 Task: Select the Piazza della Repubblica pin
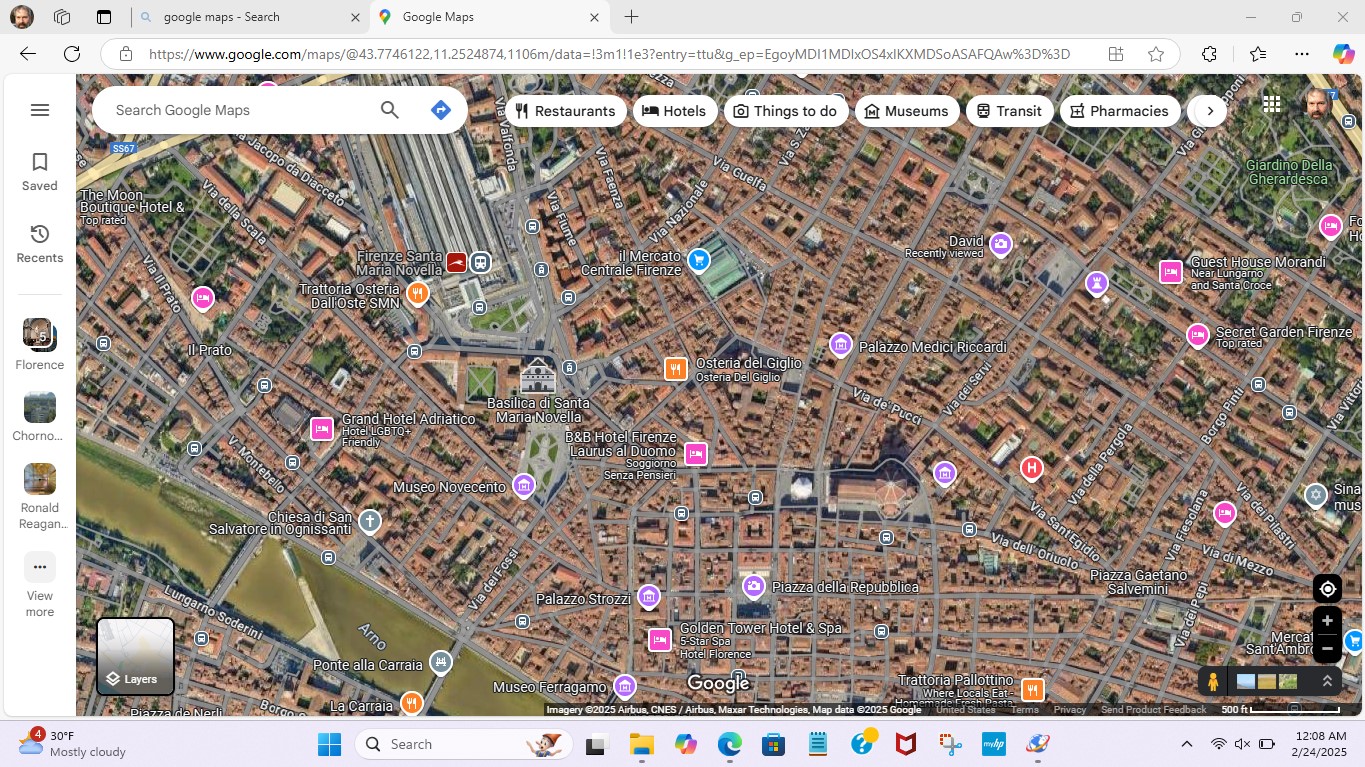754,587
